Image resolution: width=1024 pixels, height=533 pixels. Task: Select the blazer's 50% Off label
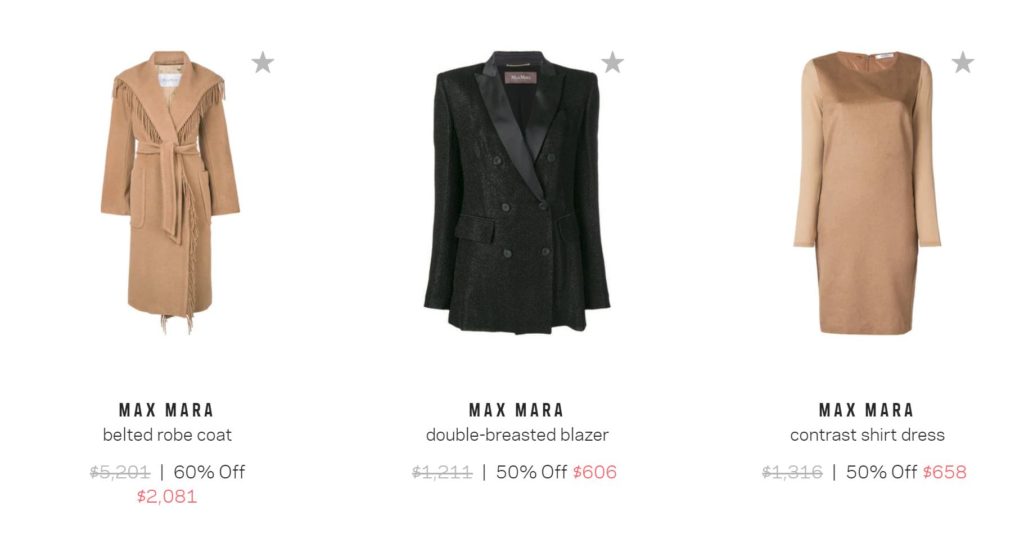pyautogui.click(x=531, y=472)
